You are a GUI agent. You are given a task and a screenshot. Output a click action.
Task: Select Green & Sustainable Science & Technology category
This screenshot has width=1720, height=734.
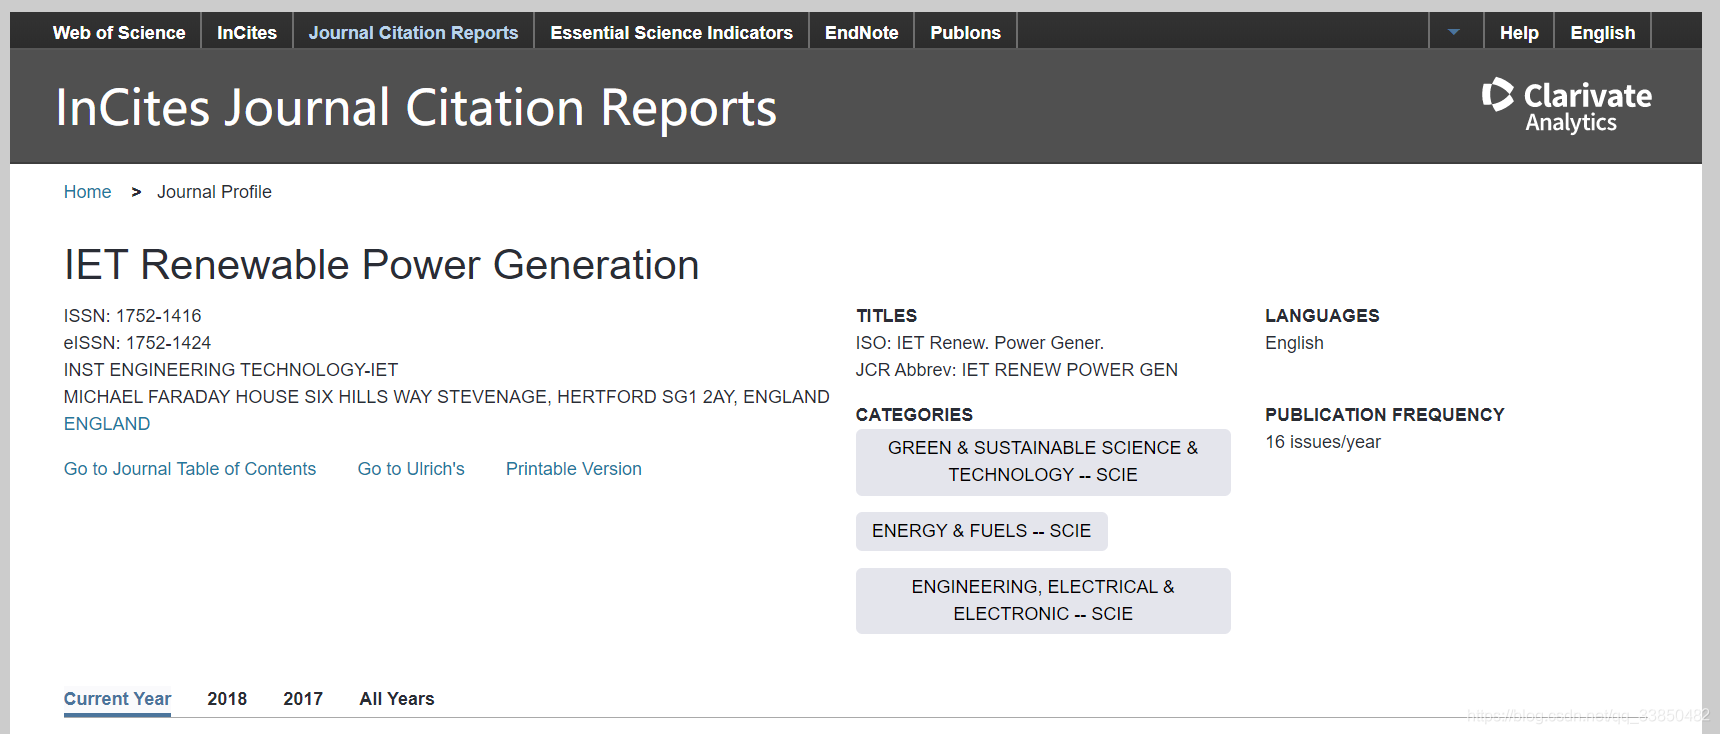pos(1043,462)
